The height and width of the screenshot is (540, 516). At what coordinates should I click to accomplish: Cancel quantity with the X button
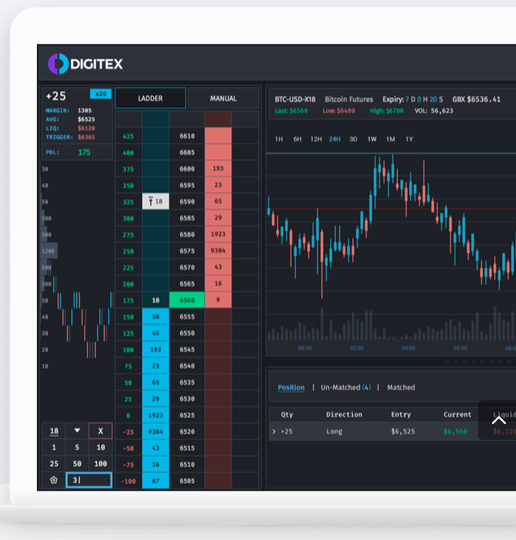(x=101, y=431)
